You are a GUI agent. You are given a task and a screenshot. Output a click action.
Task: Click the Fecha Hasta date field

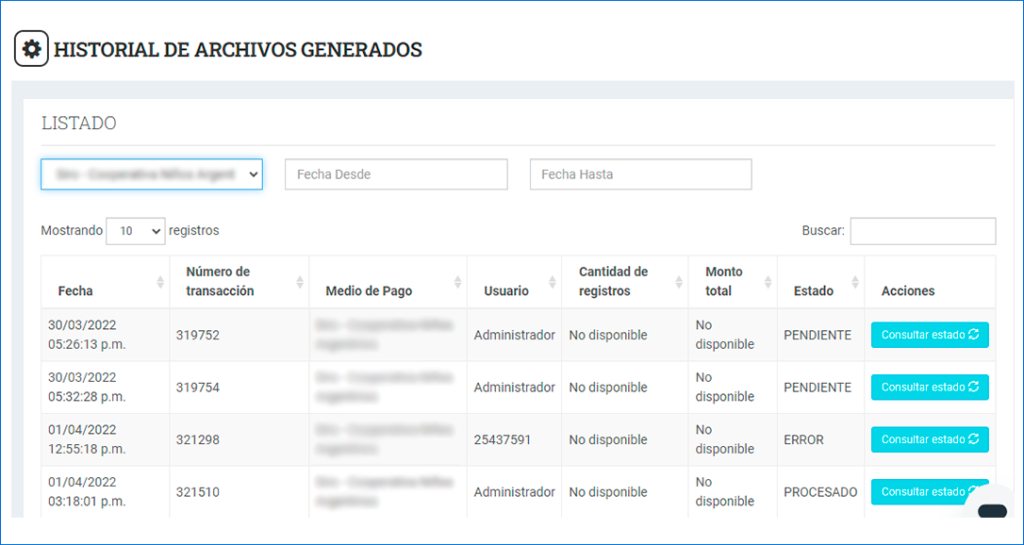pyautogui.click(x=640, y=174)
